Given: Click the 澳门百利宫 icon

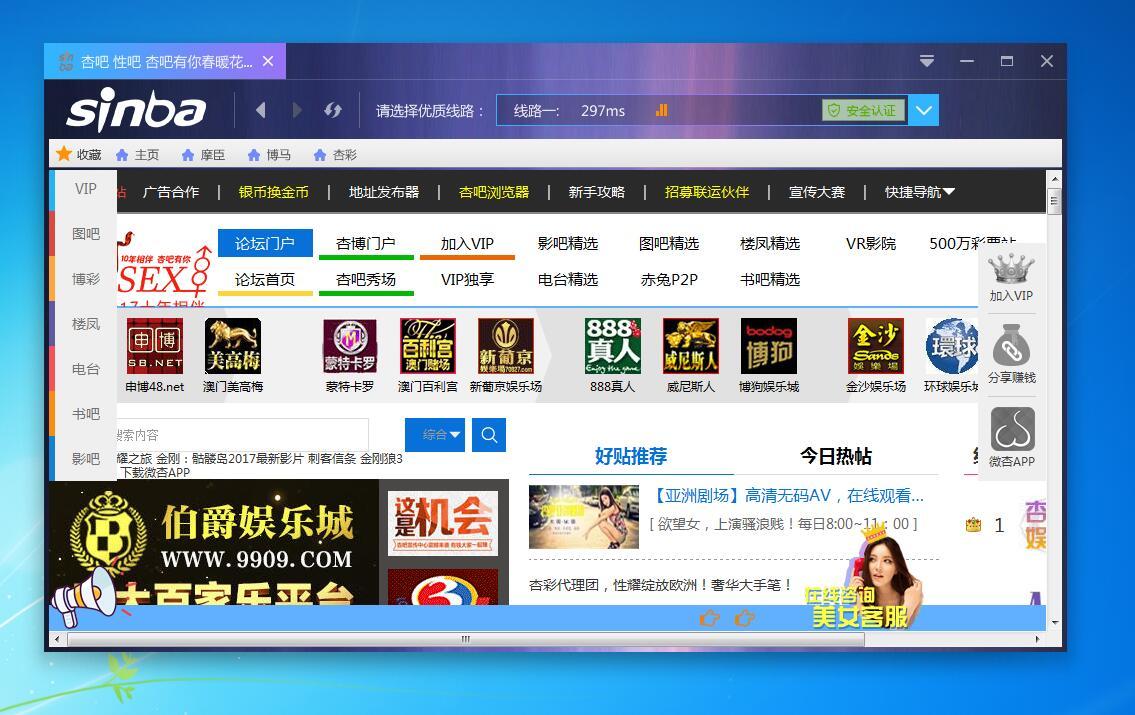Looking at the screenshot, I should 428,346.
